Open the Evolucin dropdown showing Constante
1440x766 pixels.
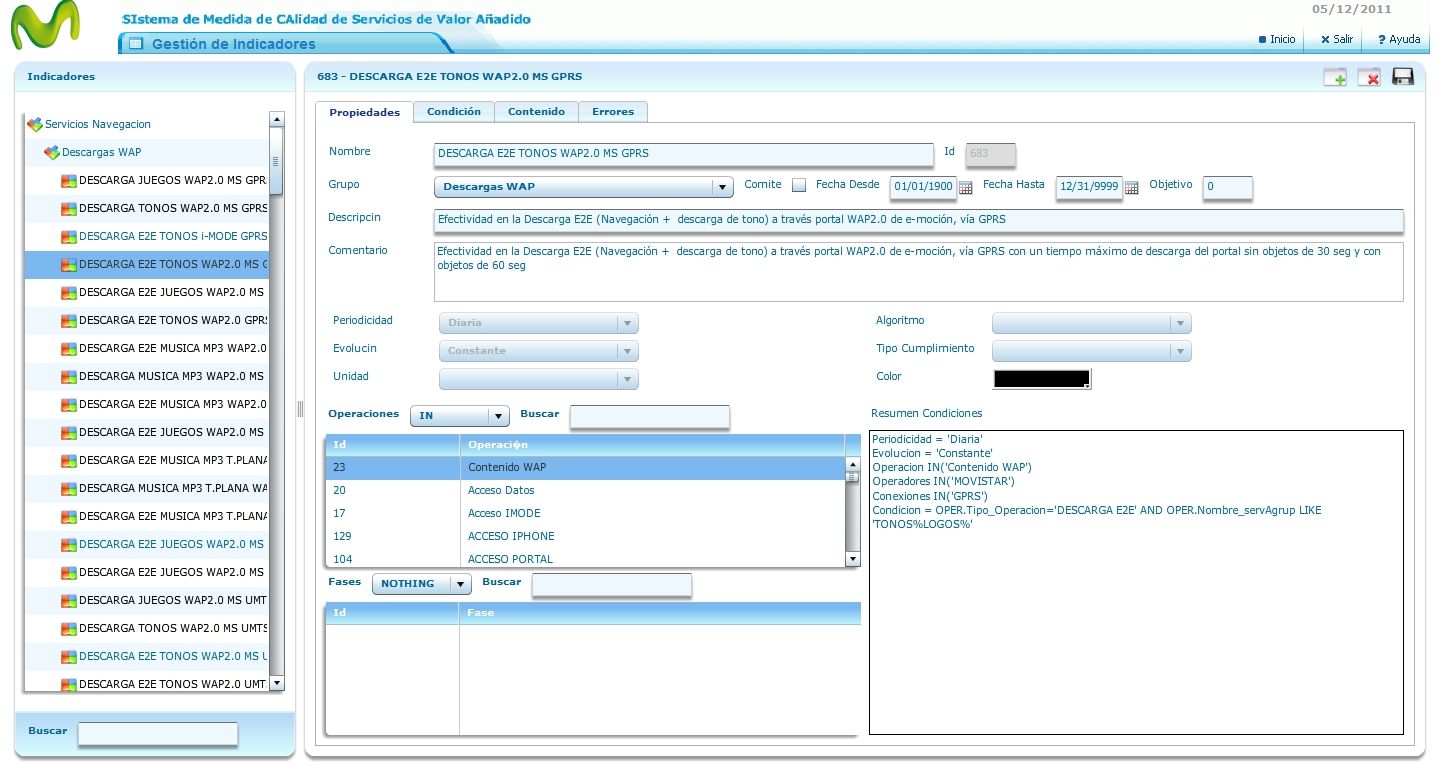538,351
